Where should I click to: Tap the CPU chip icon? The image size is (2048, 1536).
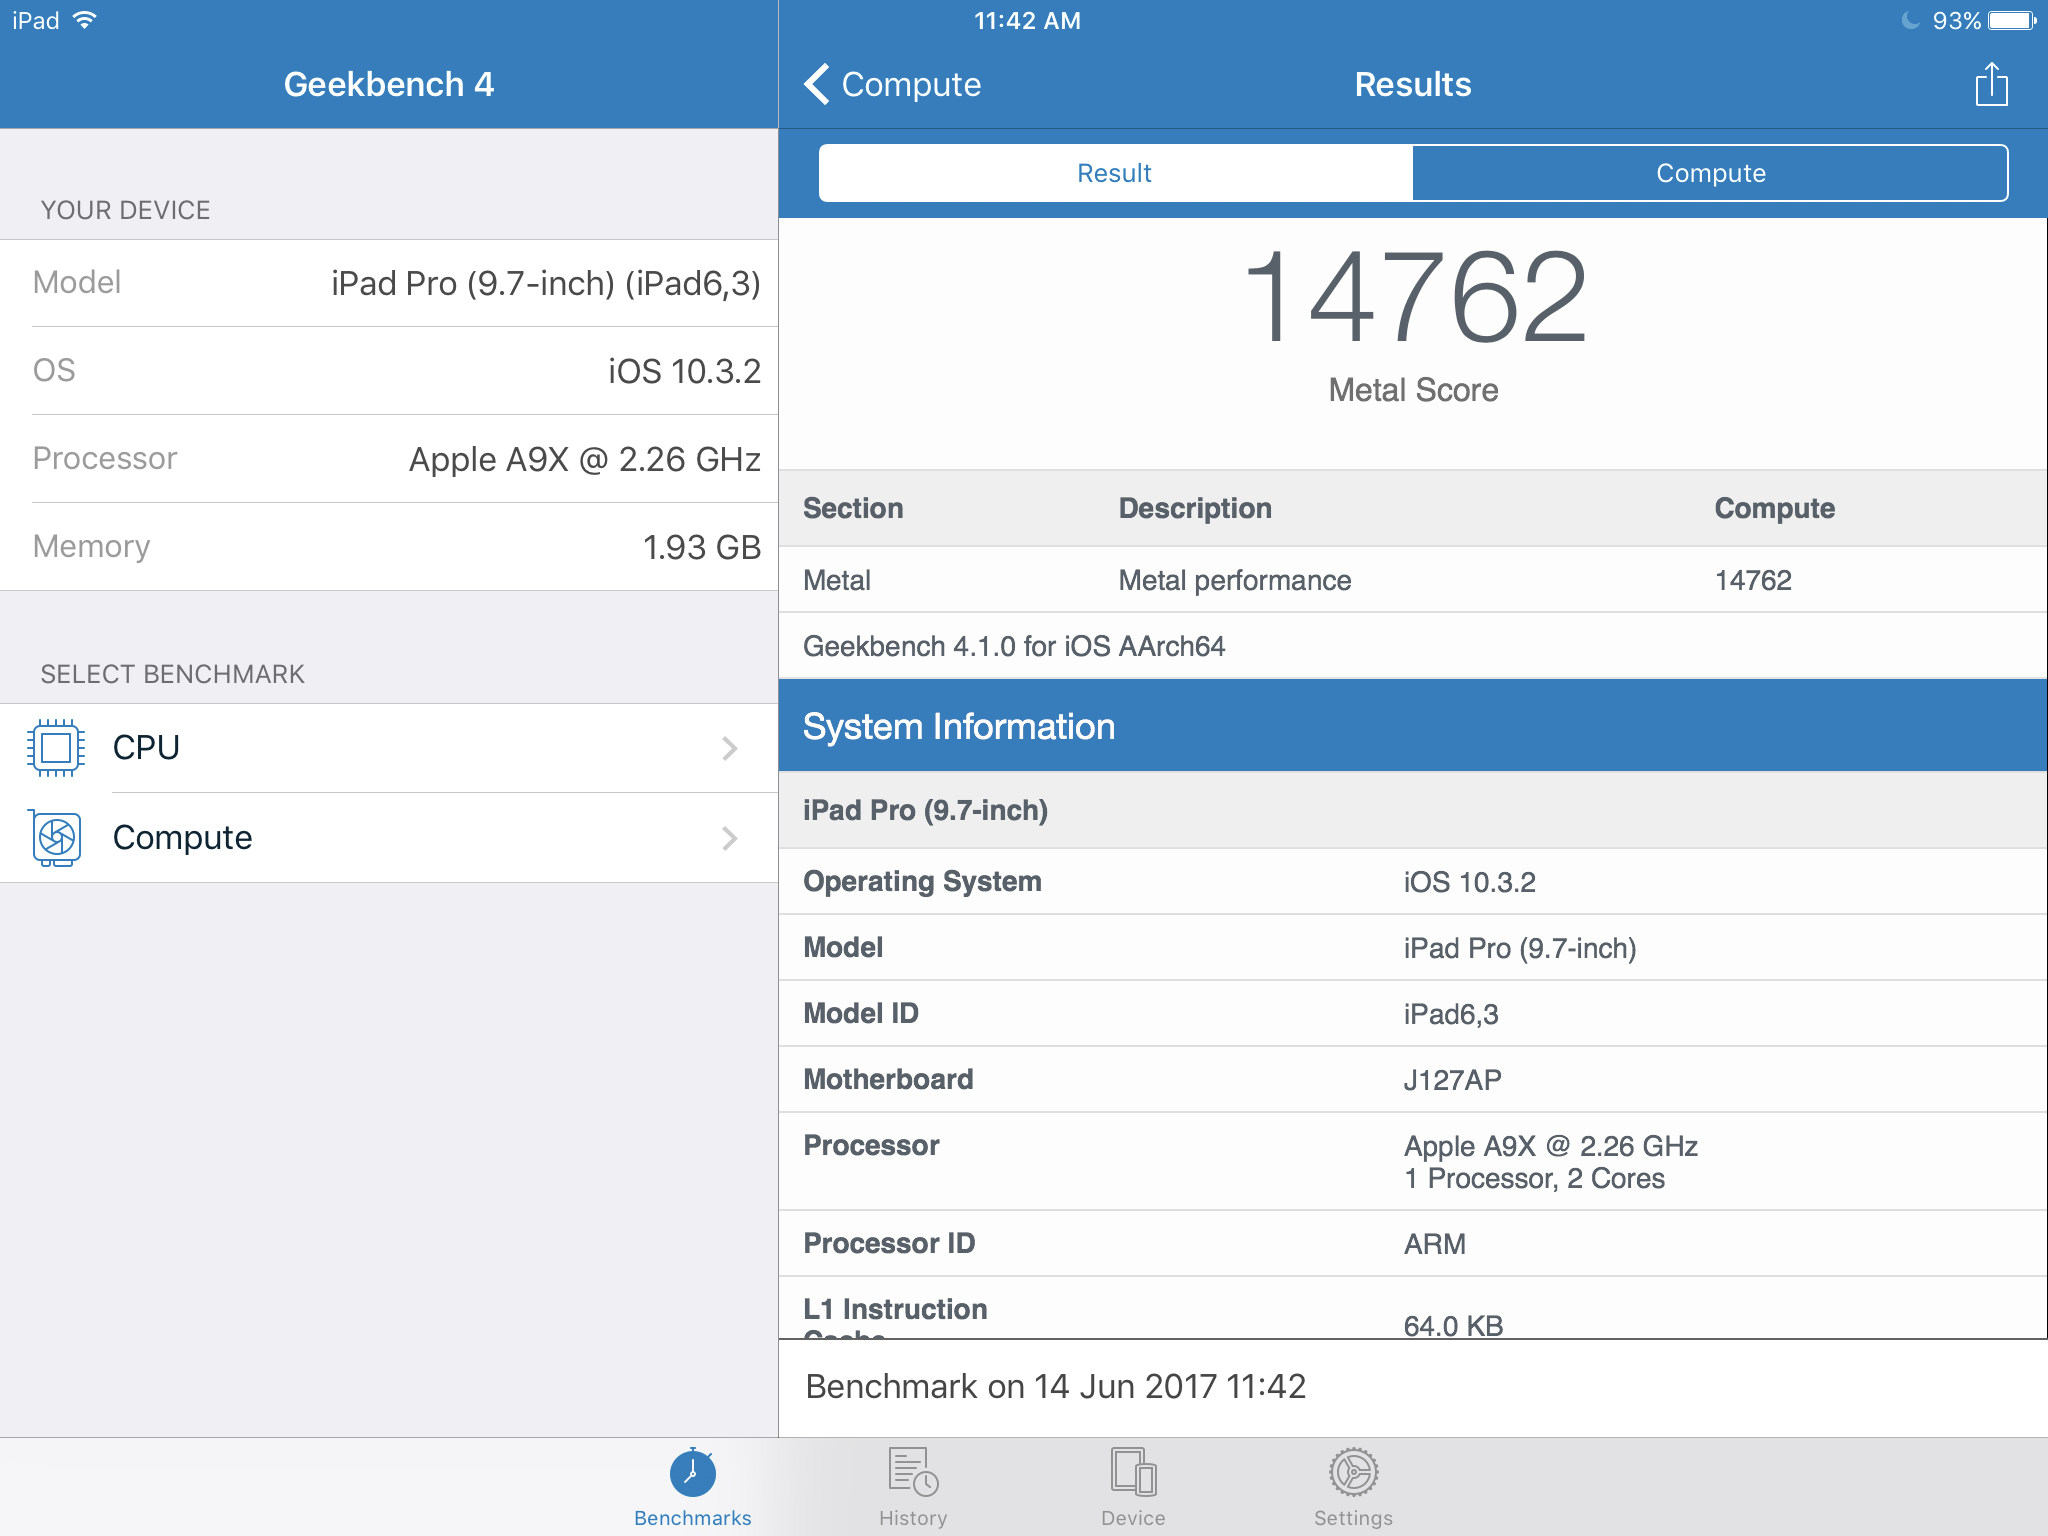pyautogui.click(x=56, y=748)
